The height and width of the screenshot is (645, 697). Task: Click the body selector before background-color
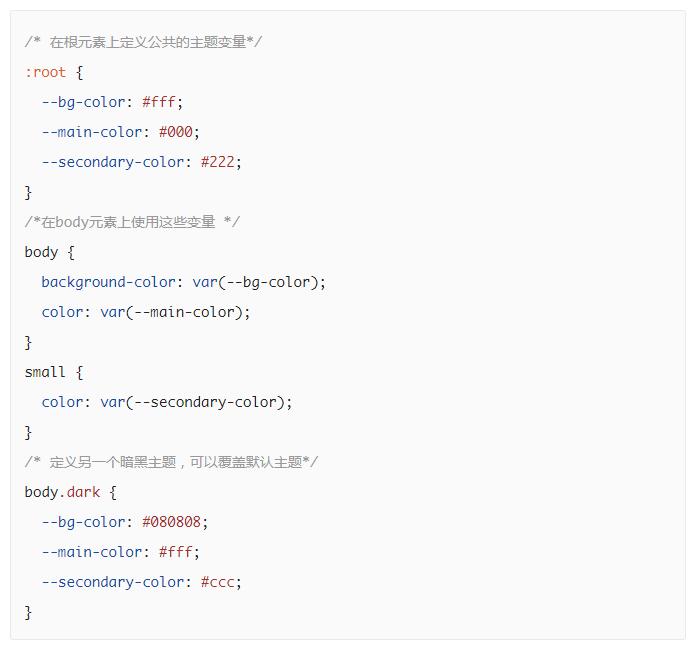pos(41,252)
